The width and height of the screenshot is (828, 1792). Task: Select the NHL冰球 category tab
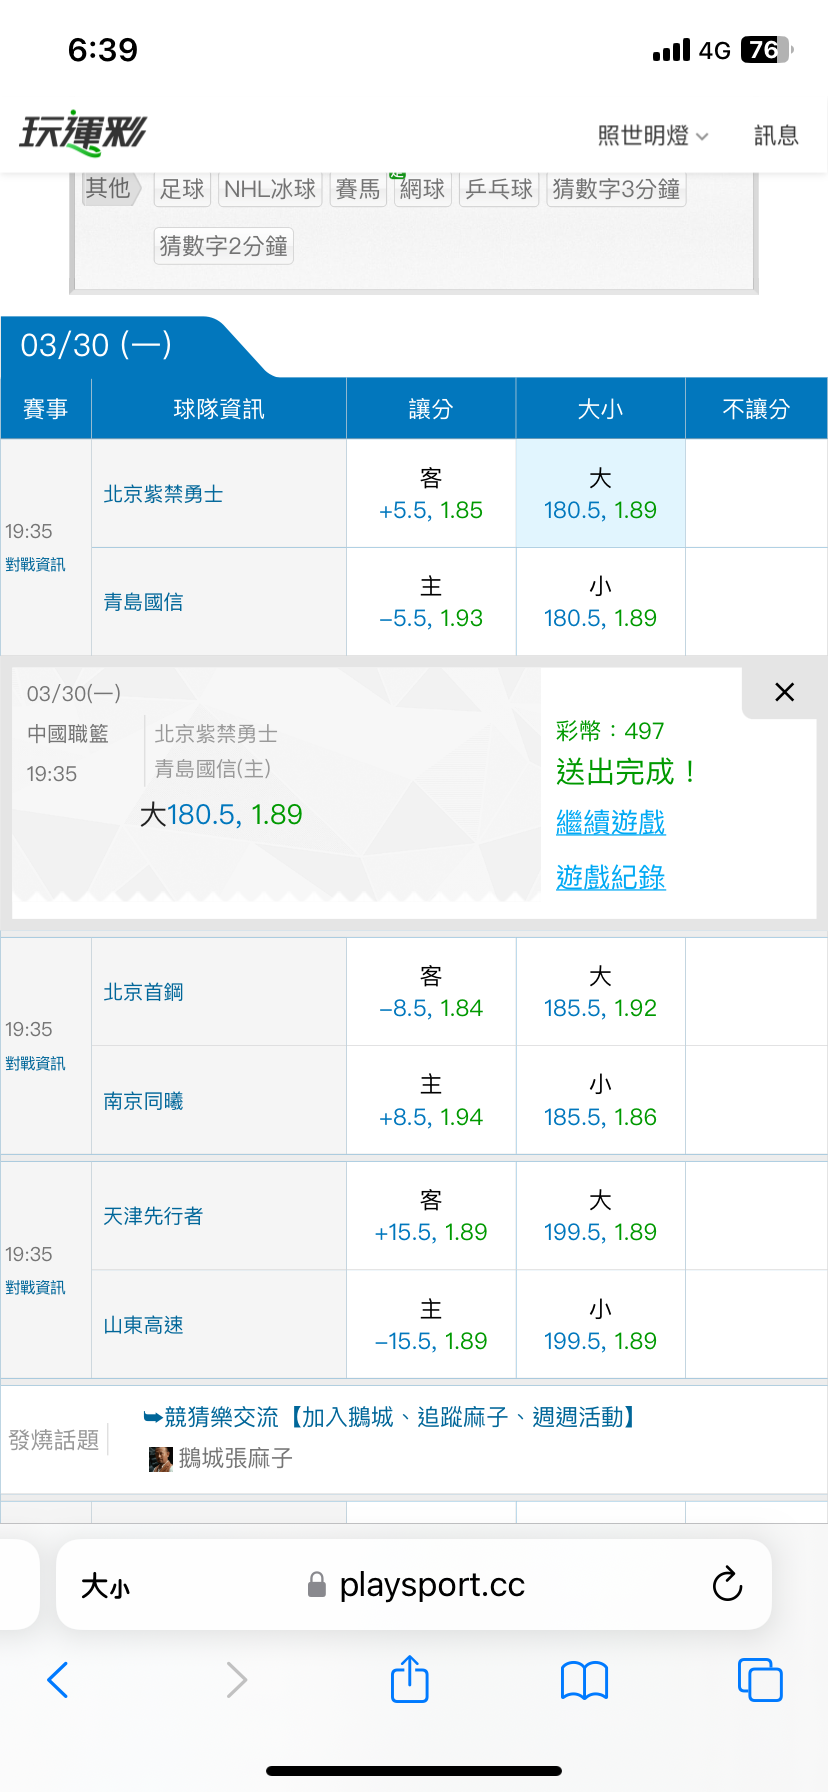pos(270,189)
